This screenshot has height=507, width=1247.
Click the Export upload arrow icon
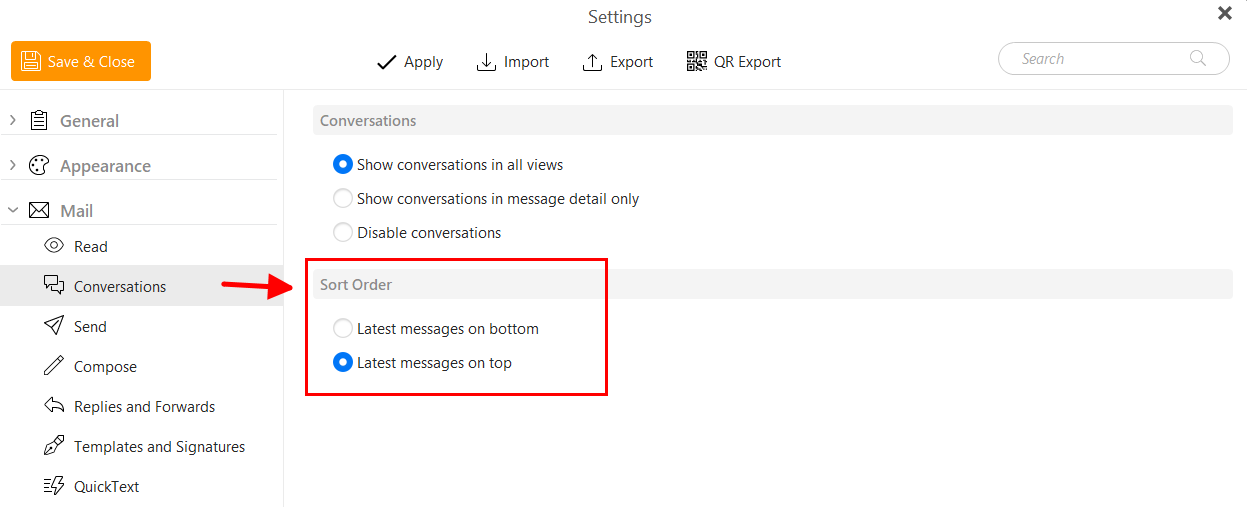click(x=592, y=62)
